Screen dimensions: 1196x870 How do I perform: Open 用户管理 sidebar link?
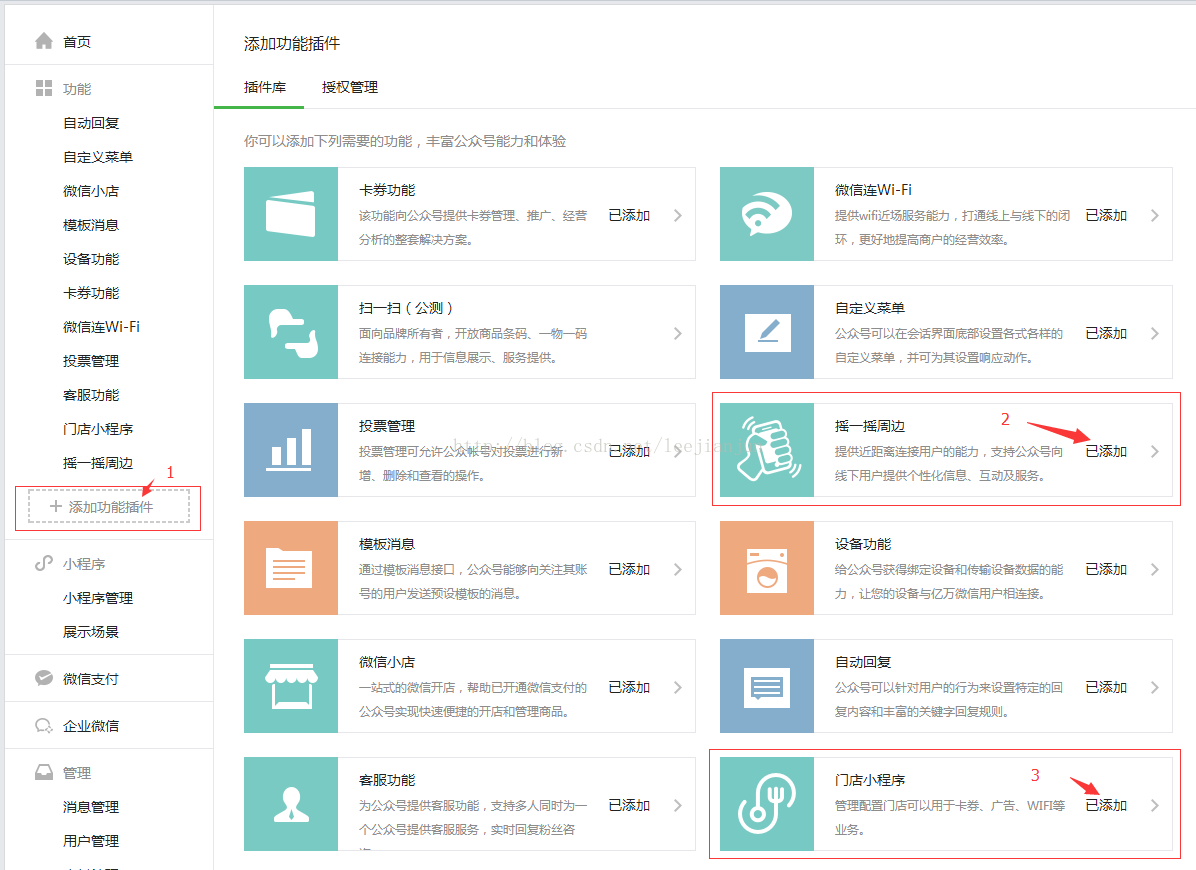(x=91, y=841)
